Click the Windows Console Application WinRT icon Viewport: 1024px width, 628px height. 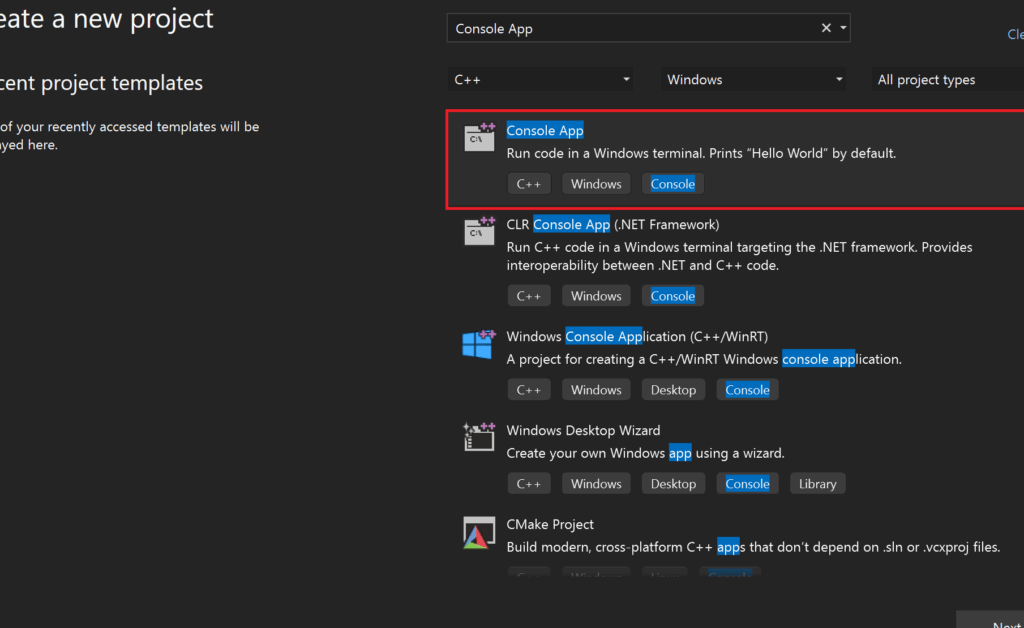(x=479, y=343)
